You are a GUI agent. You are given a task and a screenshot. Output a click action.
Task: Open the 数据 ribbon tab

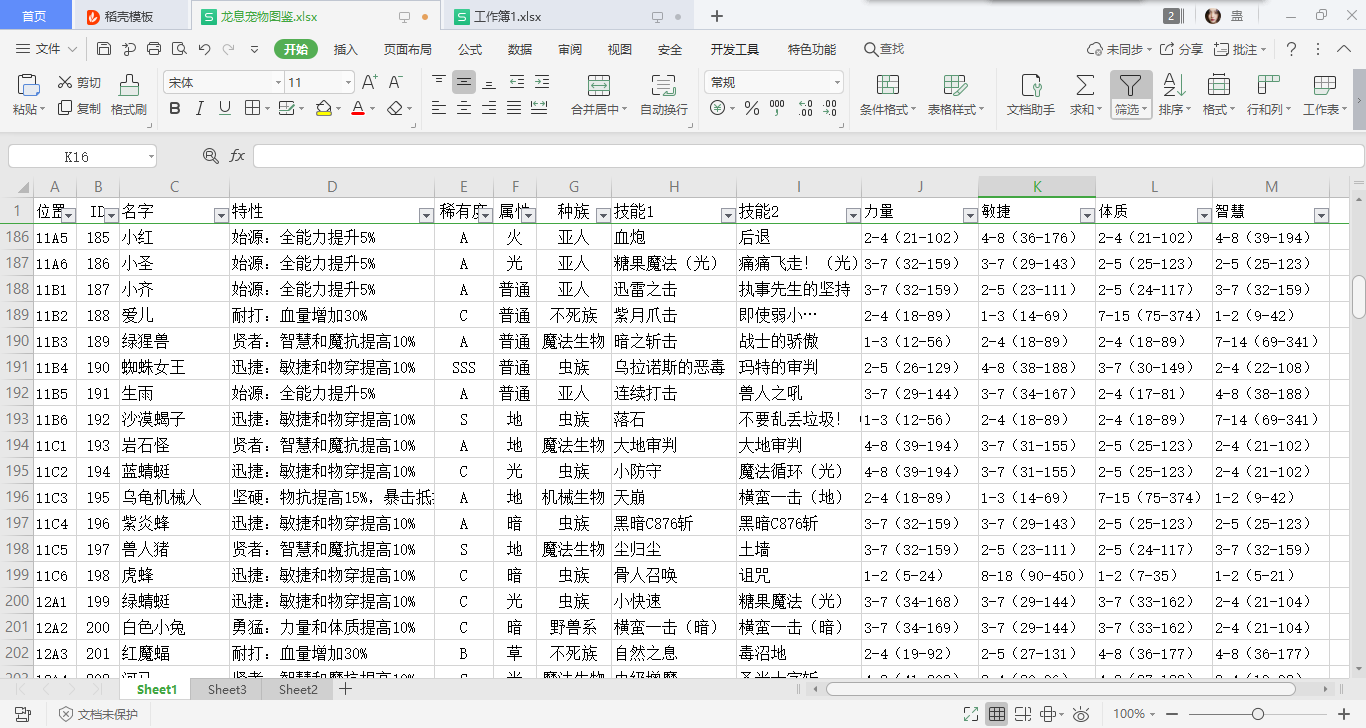coord(520,49)
